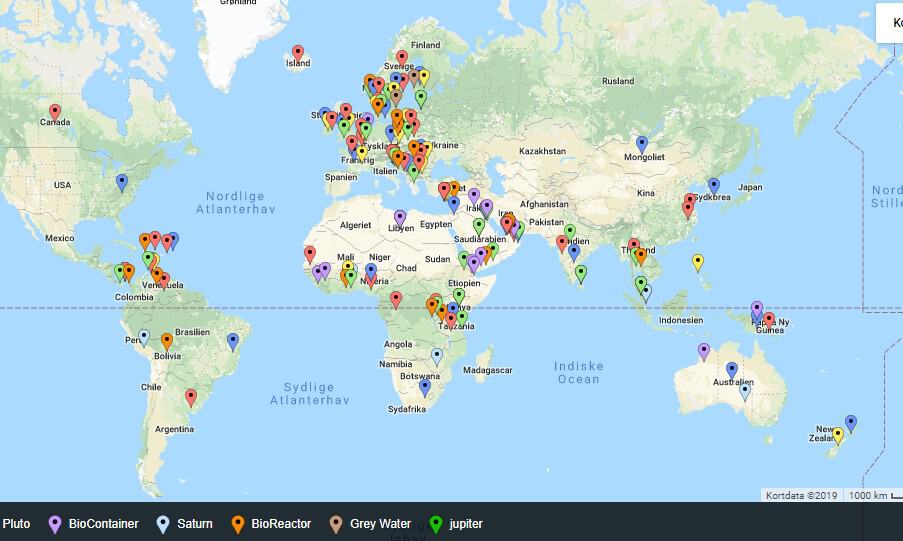This screenshot has height=541, width=903.
Task: Click the red pin on West Africa's Atlantic coast
Action: (x=310, y=255)
